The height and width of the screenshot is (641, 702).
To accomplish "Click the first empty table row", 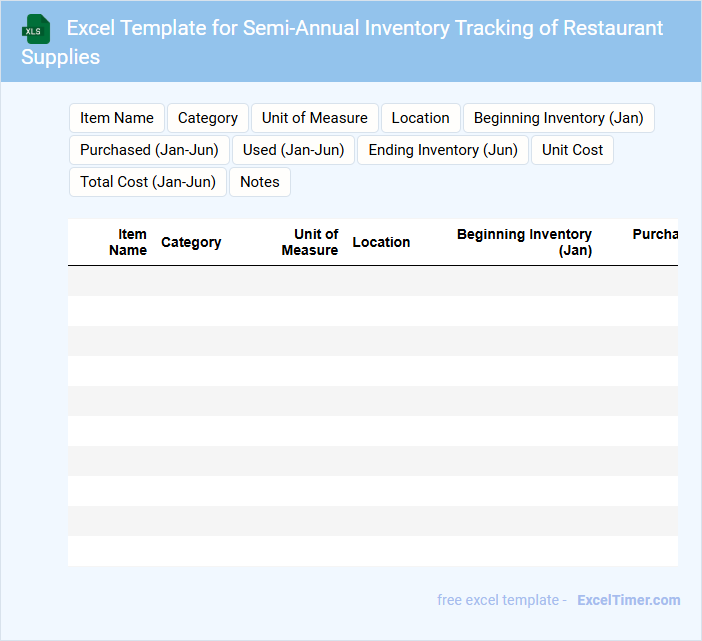I will click(x=372, y=281).
